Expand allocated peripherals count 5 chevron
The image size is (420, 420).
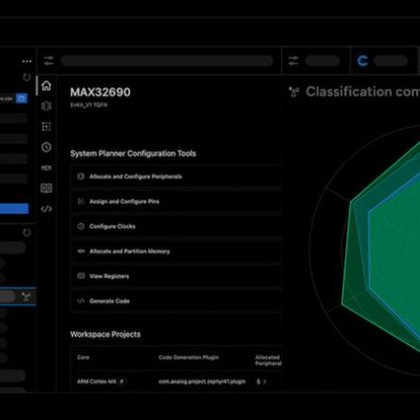pyautogui.click(x=265, y=382)
